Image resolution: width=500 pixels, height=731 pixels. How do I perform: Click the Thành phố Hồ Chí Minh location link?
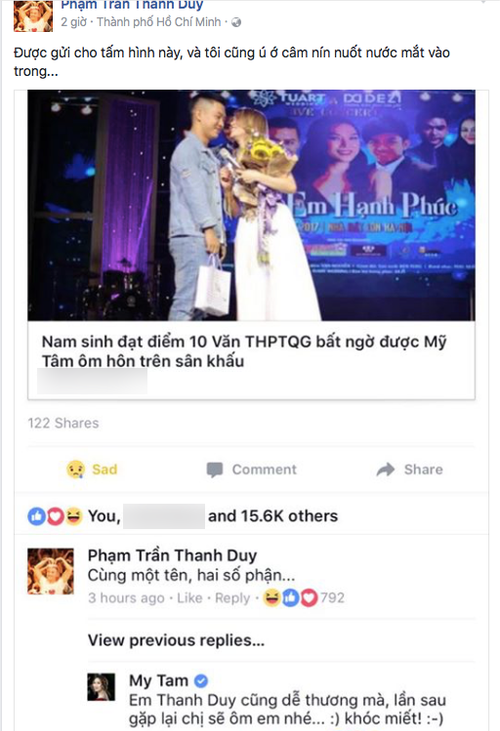click(159, 22)
